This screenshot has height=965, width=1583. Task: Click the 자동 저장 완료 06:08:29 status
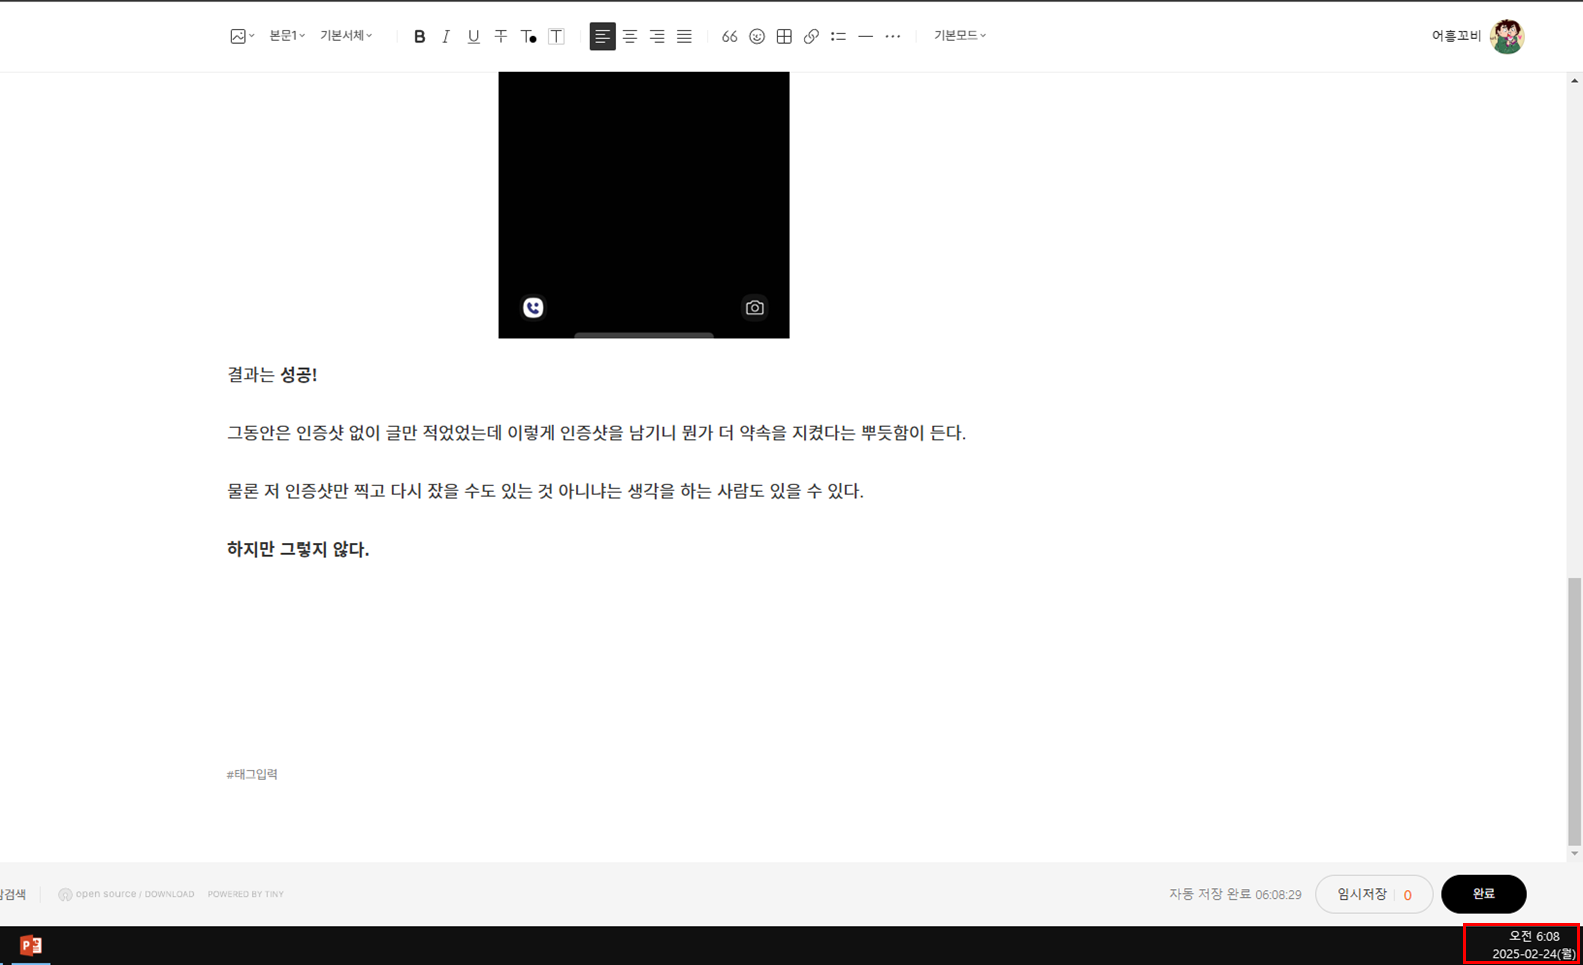point(1235,894)
